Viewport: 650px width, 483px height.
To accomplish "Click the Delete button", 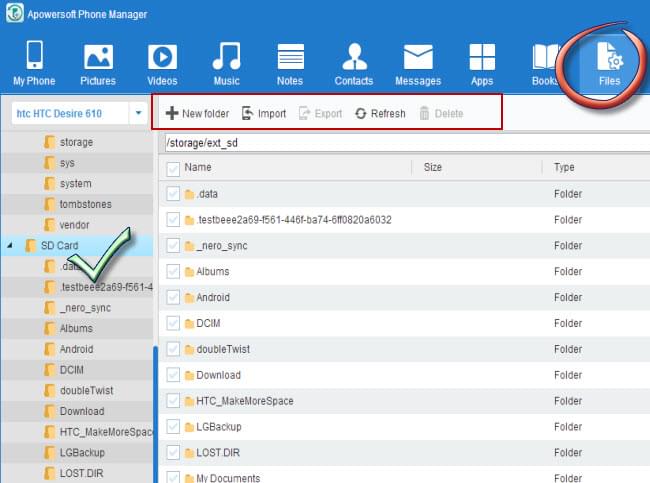I will 441,113.
